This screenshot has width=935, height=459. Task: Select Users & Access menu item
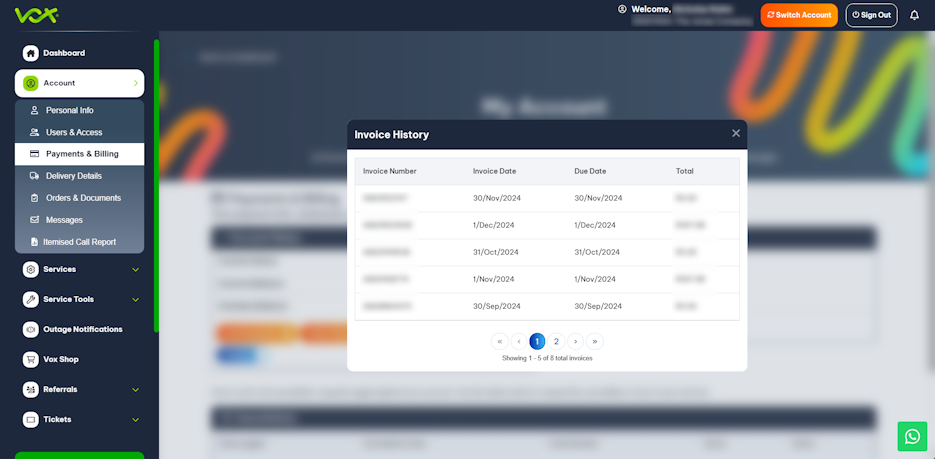[x=73, y=132]
